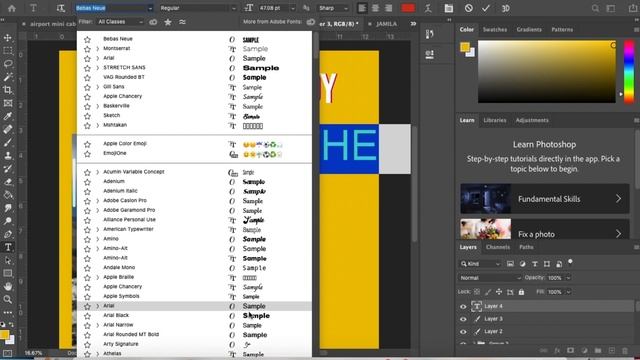Choose the American Typewriter font
Viewport: 640px width, 360px height.
click(194, 229)
